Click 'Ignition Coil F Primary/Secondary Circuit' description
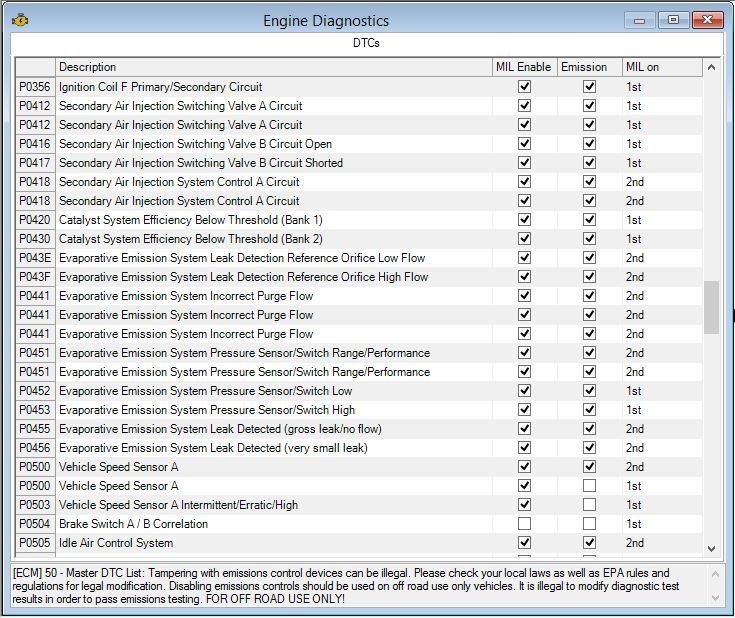Viewport: 735px width, 618px height. coord(160,87)
